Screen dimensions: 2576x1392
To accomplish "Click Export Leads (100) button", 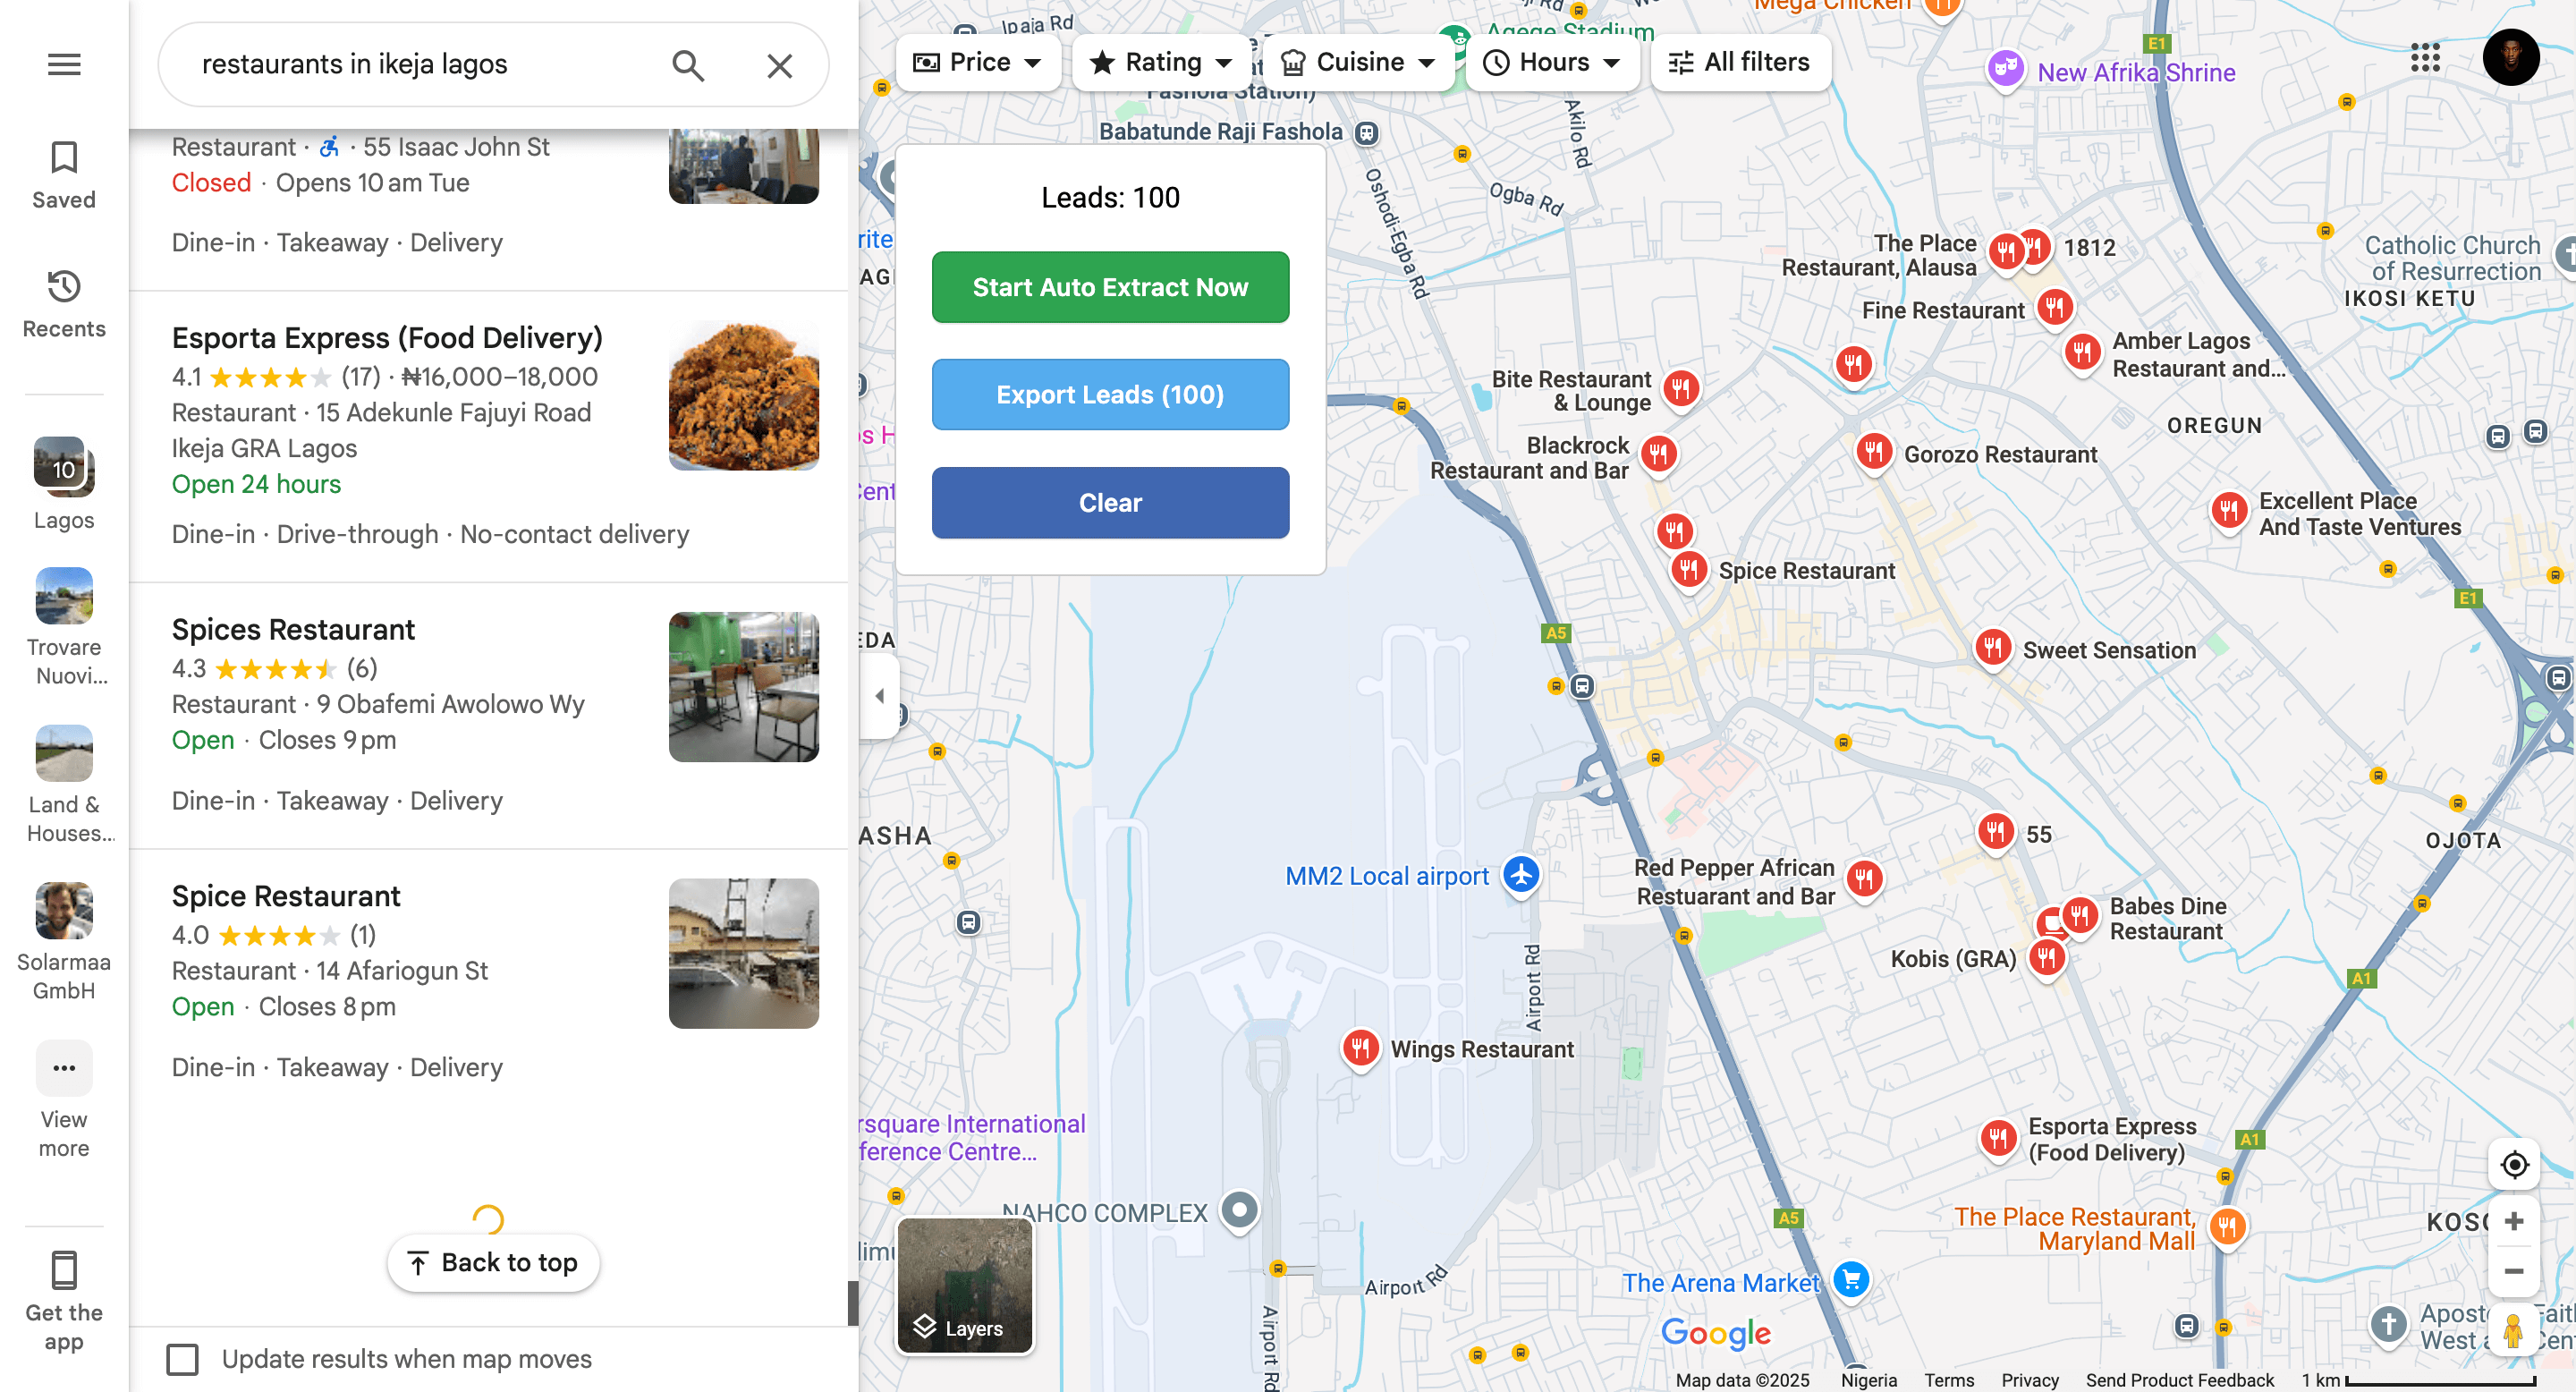I will [1110, 395].
